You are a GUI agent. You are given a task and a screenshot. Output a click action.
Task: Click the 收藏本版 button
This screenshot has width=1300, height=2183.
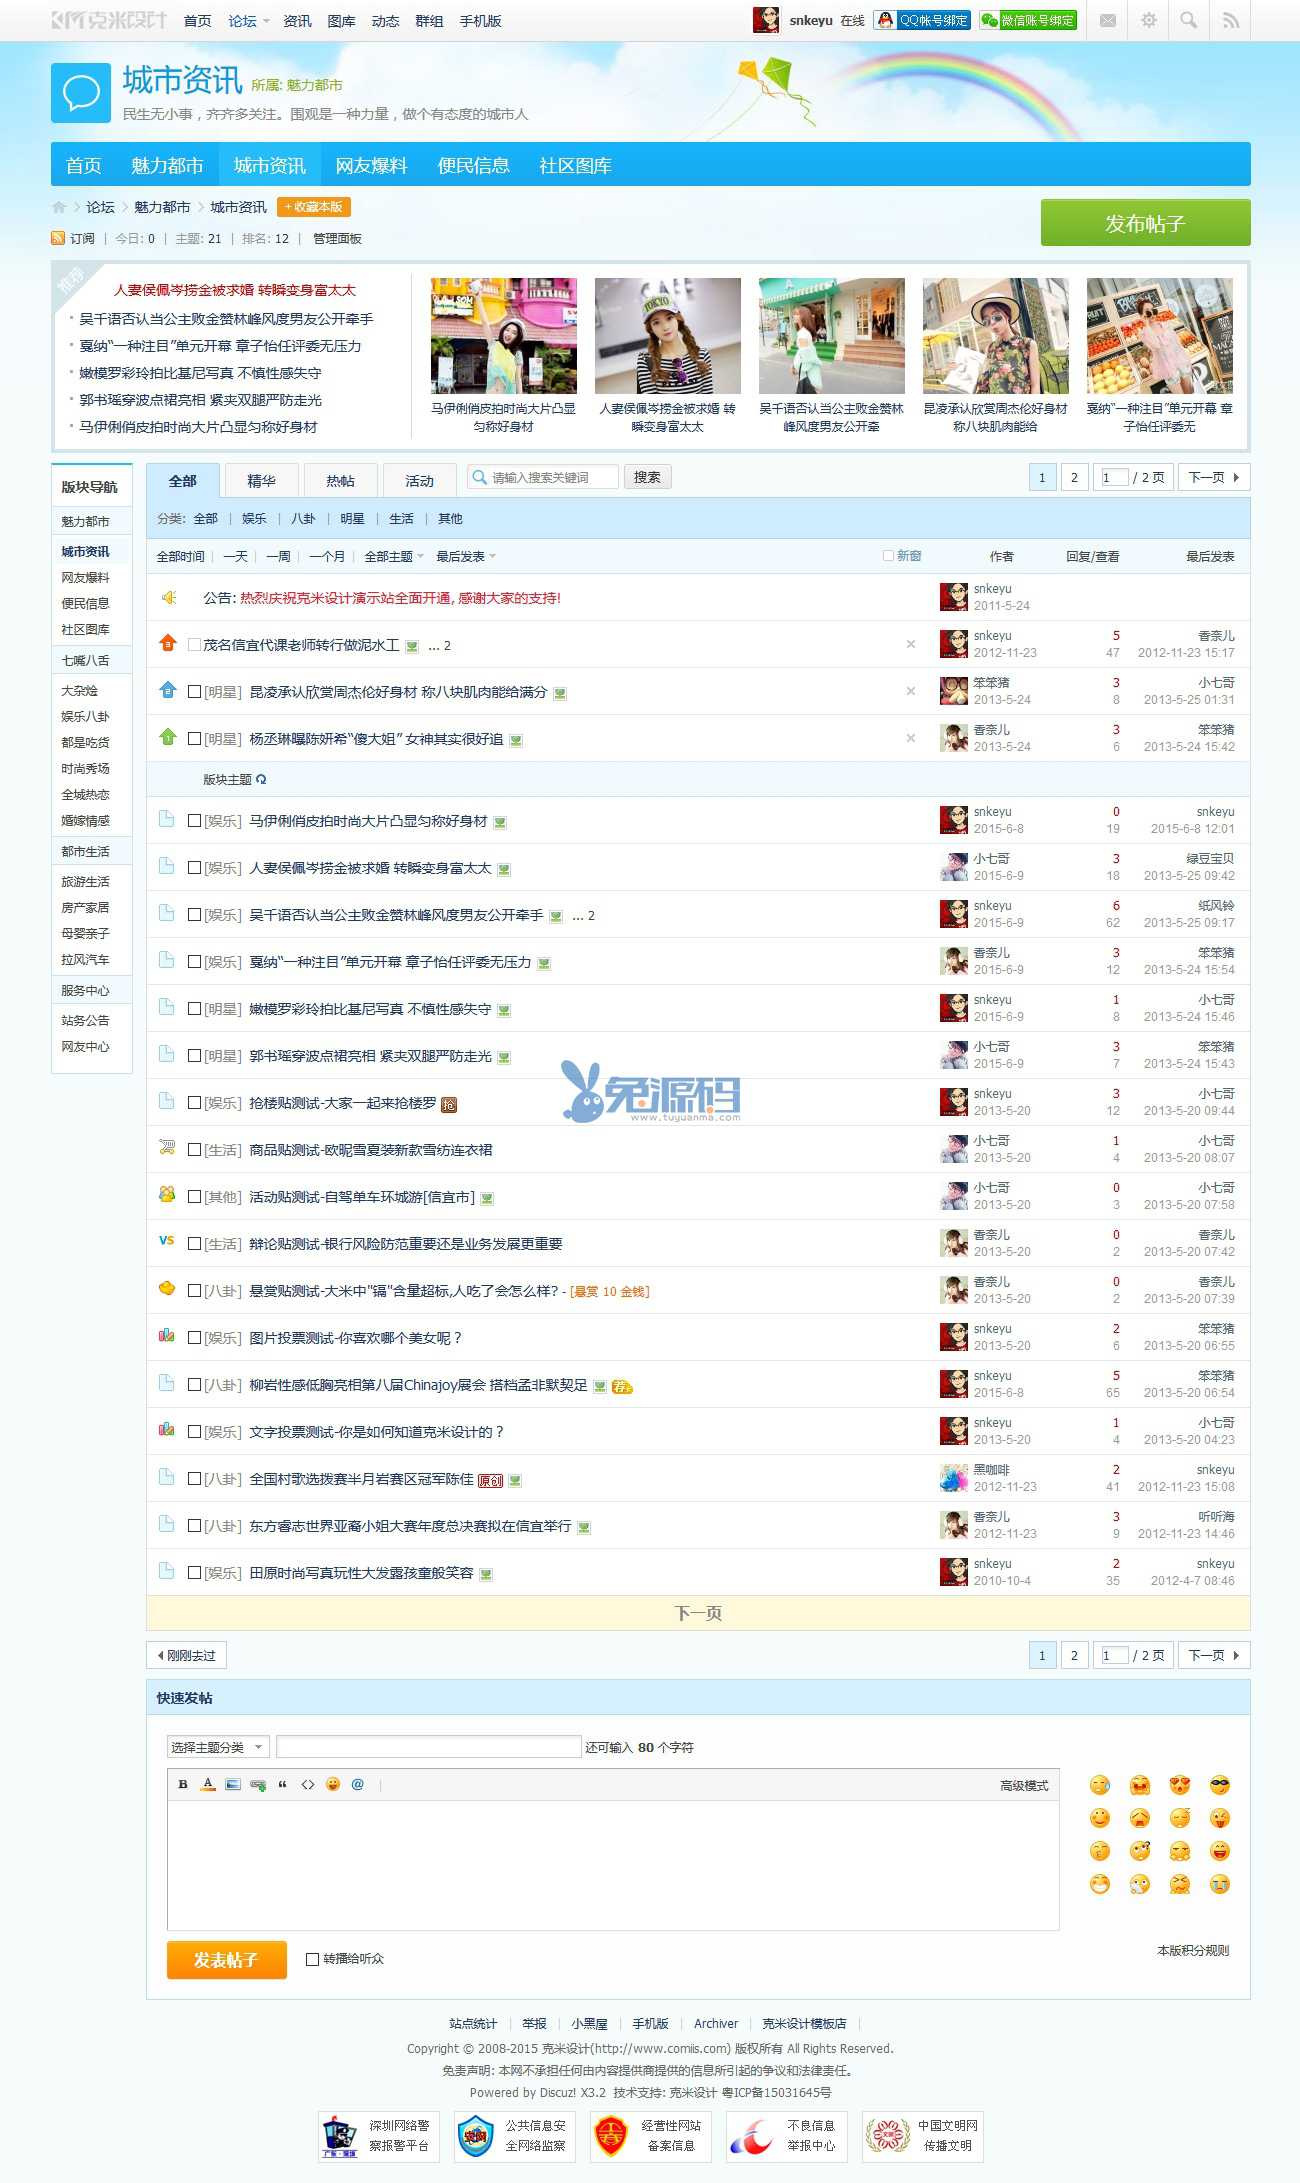click(314, 207)
